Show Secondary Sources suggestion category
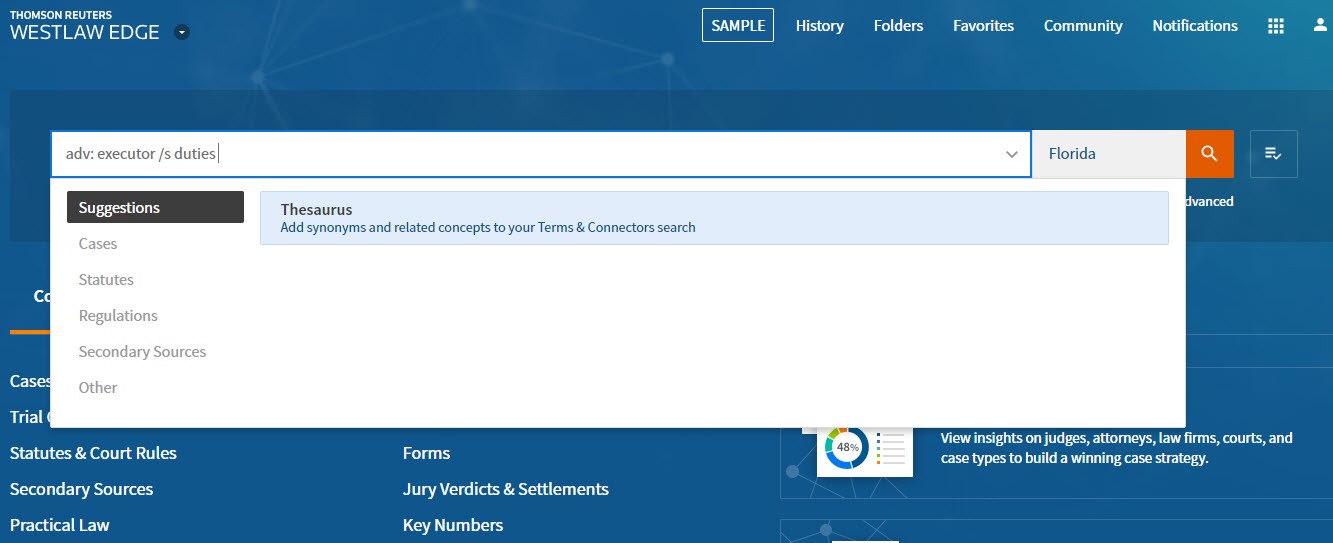Image resolution: width=1333 pixels, height=543 pixels. (x=142, y=352)
